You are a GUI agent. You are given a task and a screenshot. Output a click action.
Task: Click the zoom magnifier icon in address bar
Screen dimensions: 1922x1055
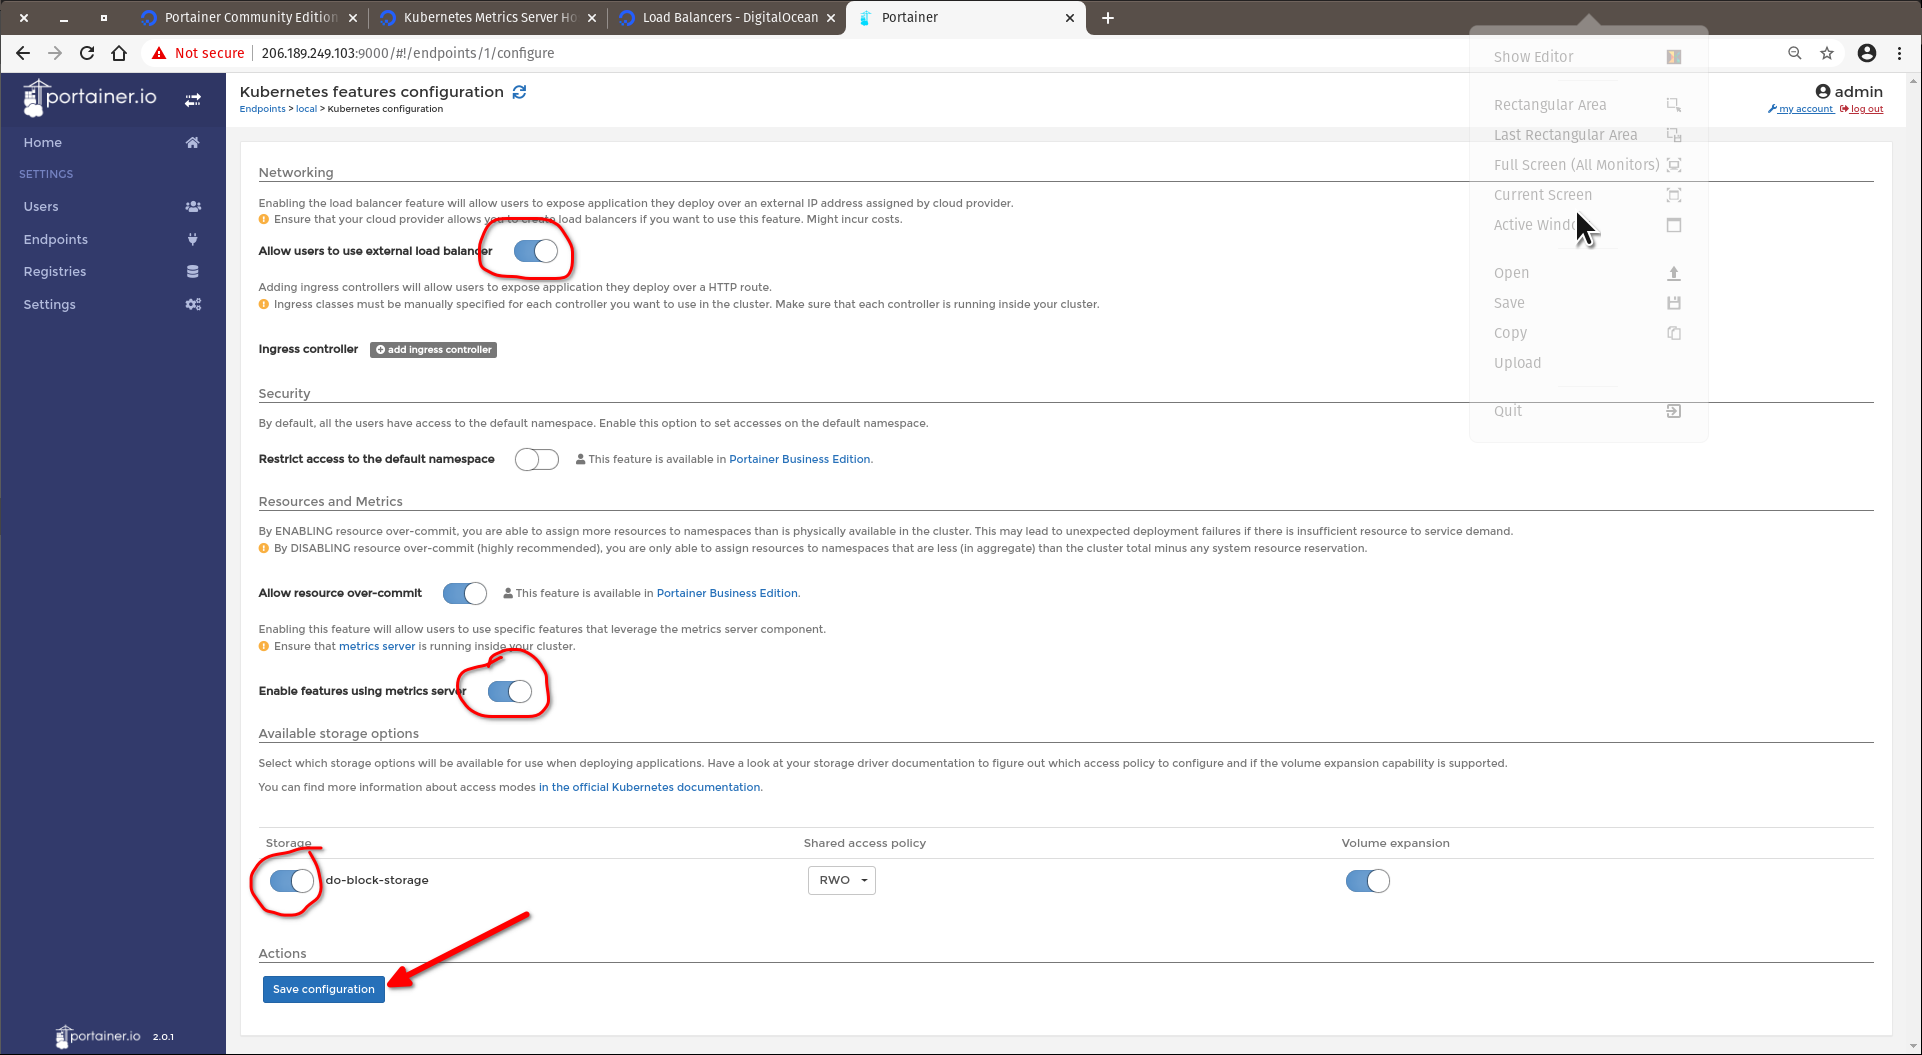point(1795,53)
